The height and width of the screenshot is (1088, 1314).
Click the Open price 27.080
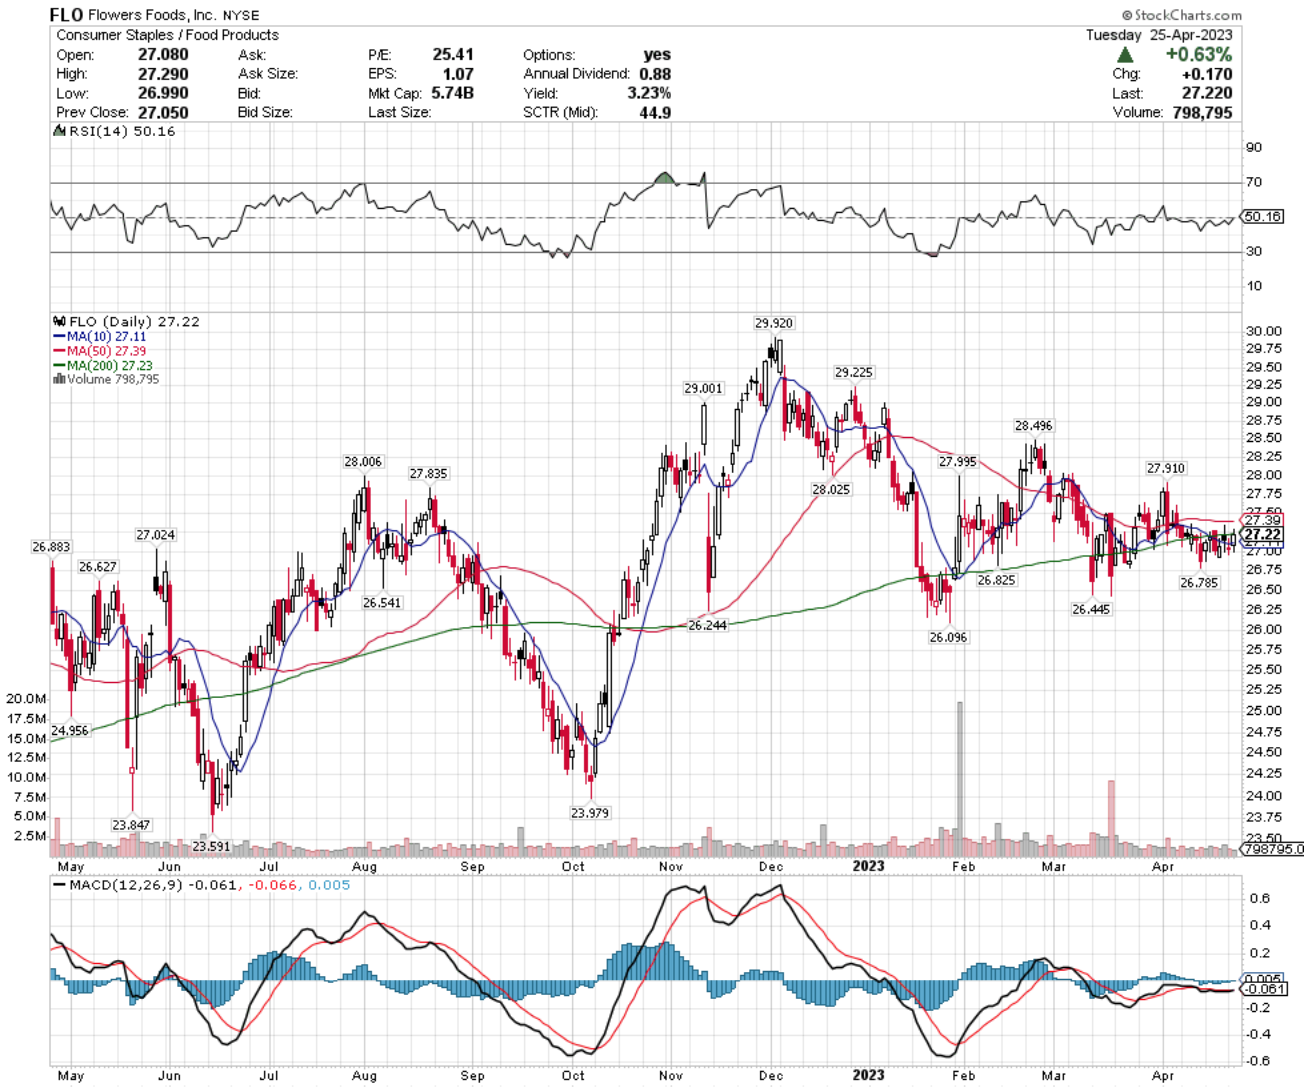point(163,55)
